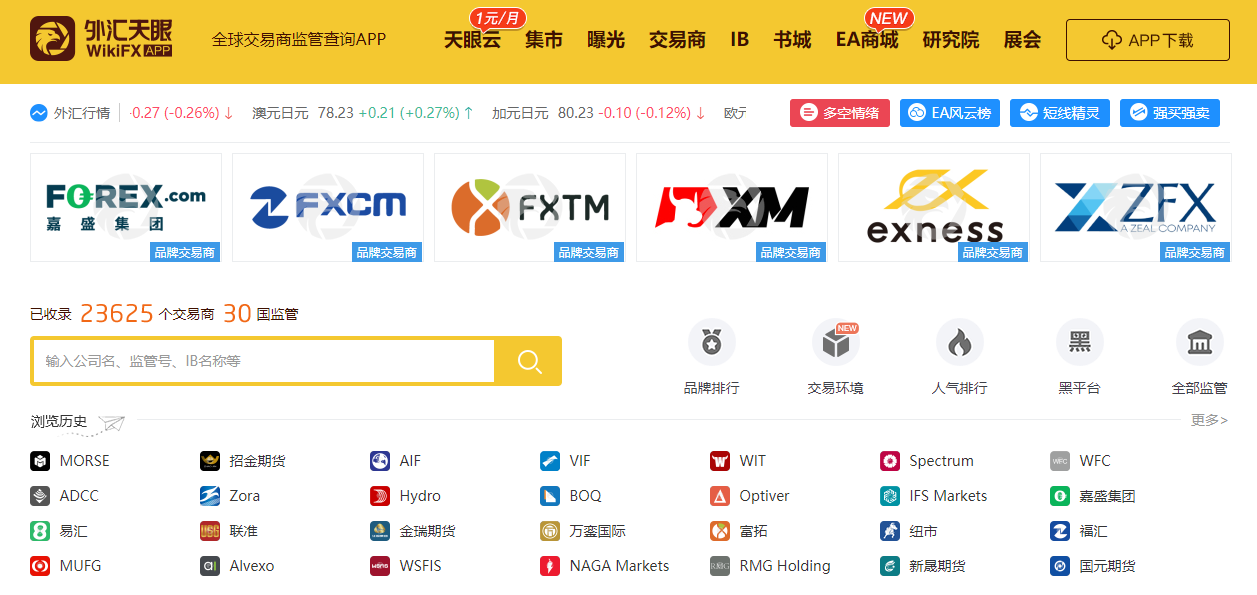Click the Alvexo broker icon
The height and width of the screenshot is (595, 1257).
coord(210,566)
